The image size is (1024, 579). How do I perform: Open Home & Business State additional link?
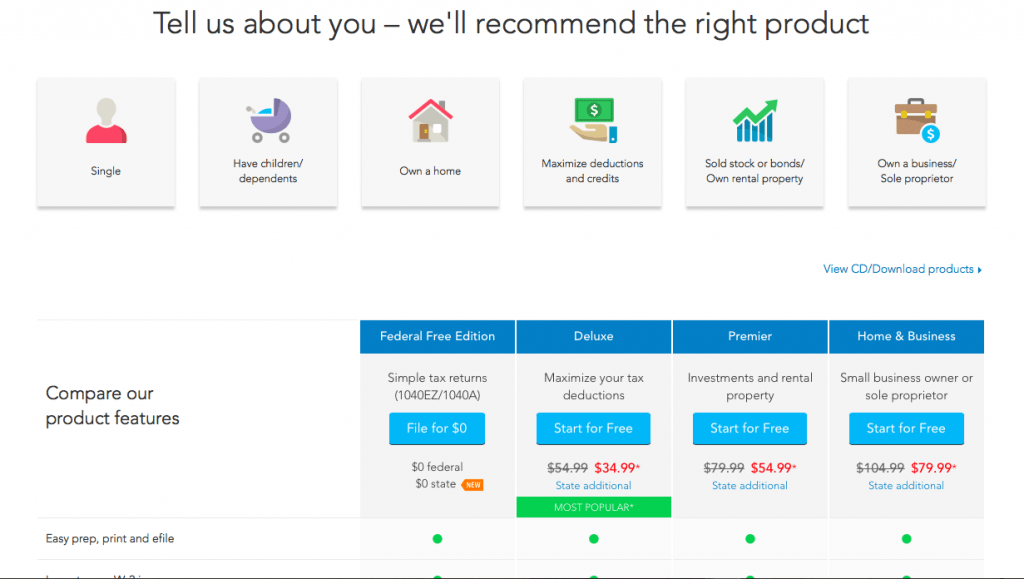click(906, 486)
